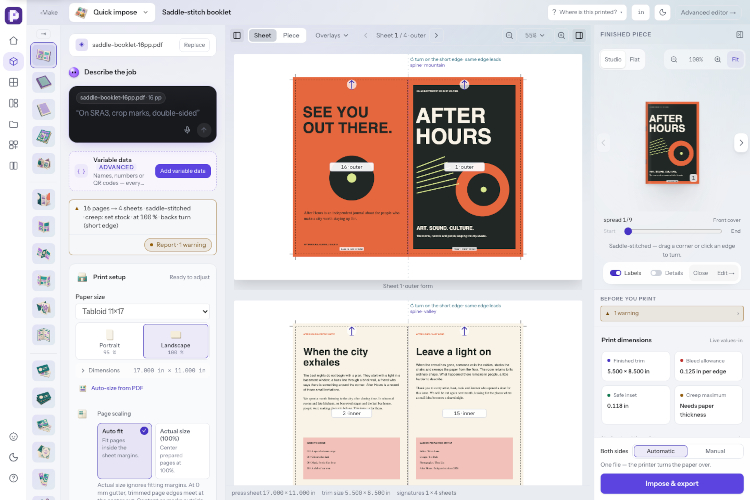Select the Flat preview tab
Viewport: 750px width, 500px height.
pyautogui.click(x=635, y=59)
